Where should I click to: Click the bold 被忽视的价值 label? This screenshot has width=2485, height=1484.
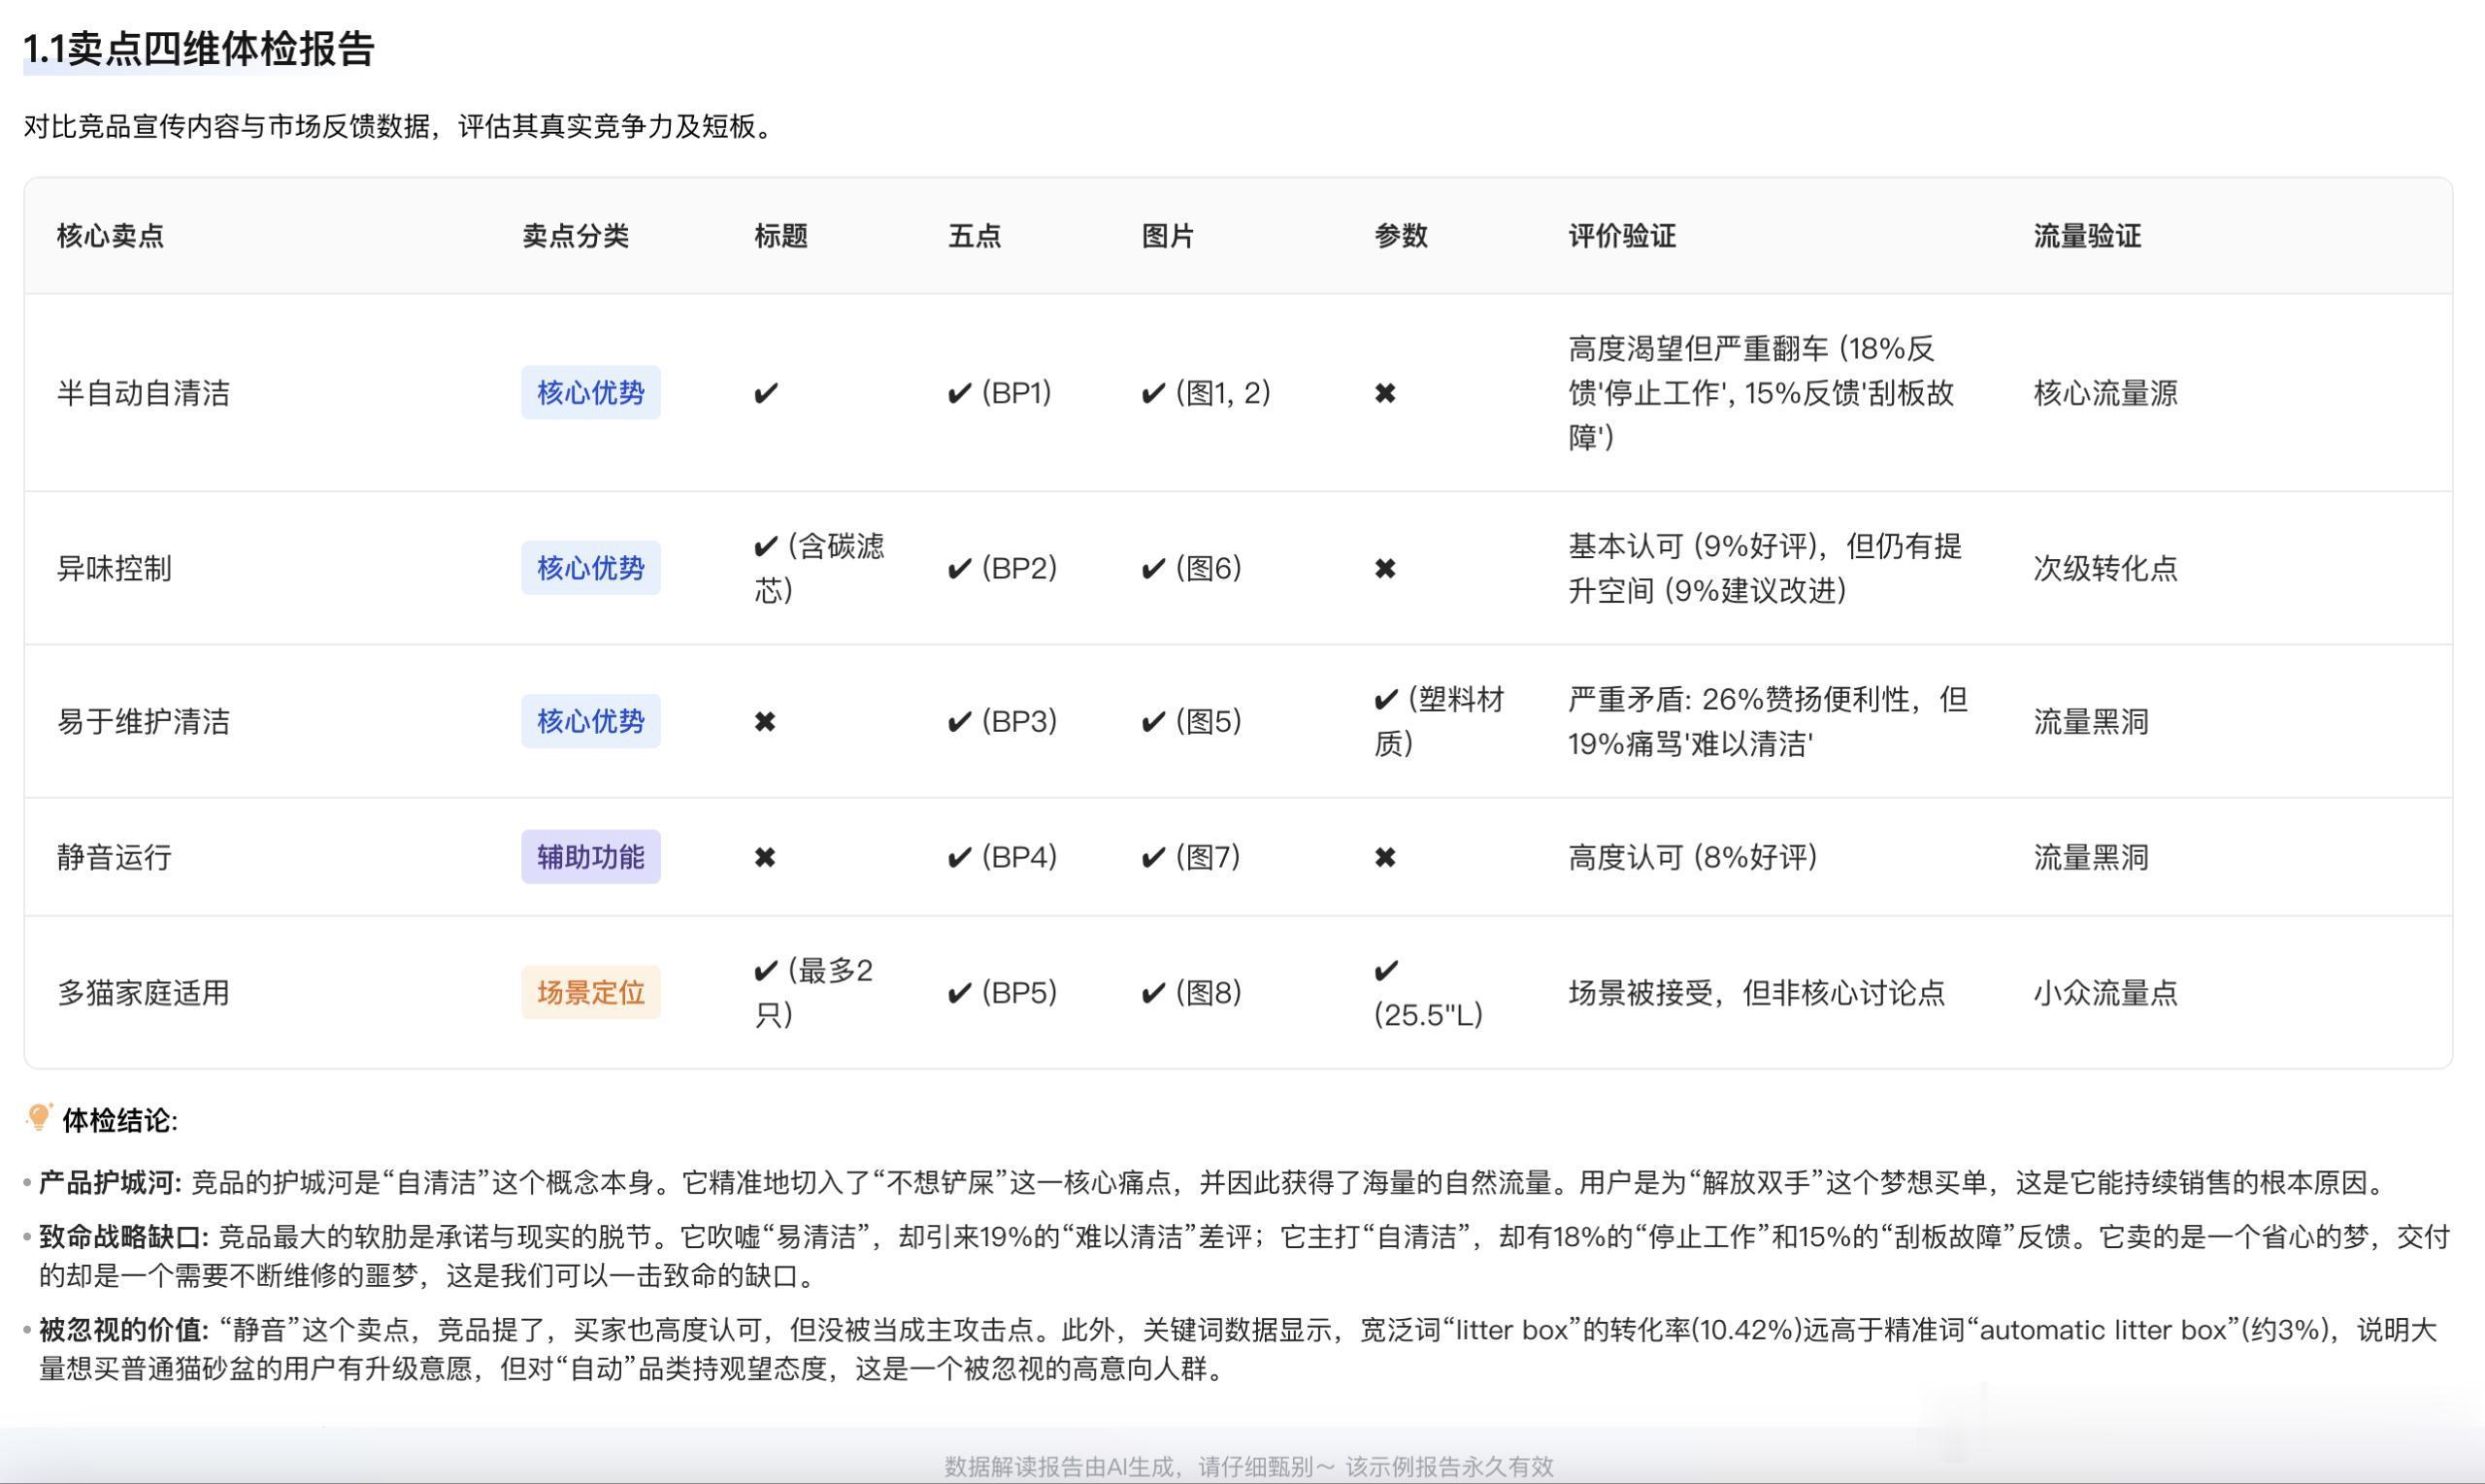[124, 1330]
